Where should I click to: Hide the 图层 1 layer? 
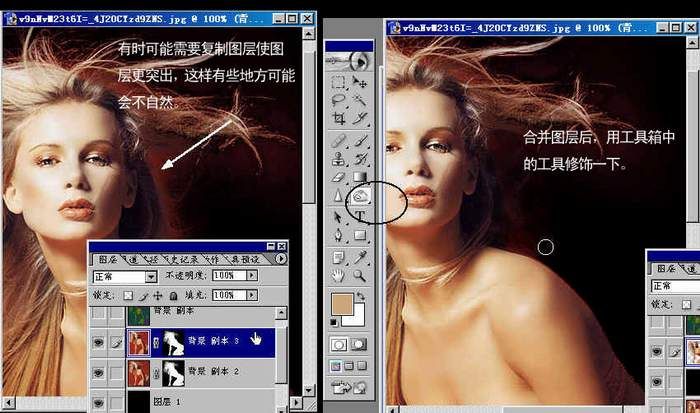click(98, 403)
